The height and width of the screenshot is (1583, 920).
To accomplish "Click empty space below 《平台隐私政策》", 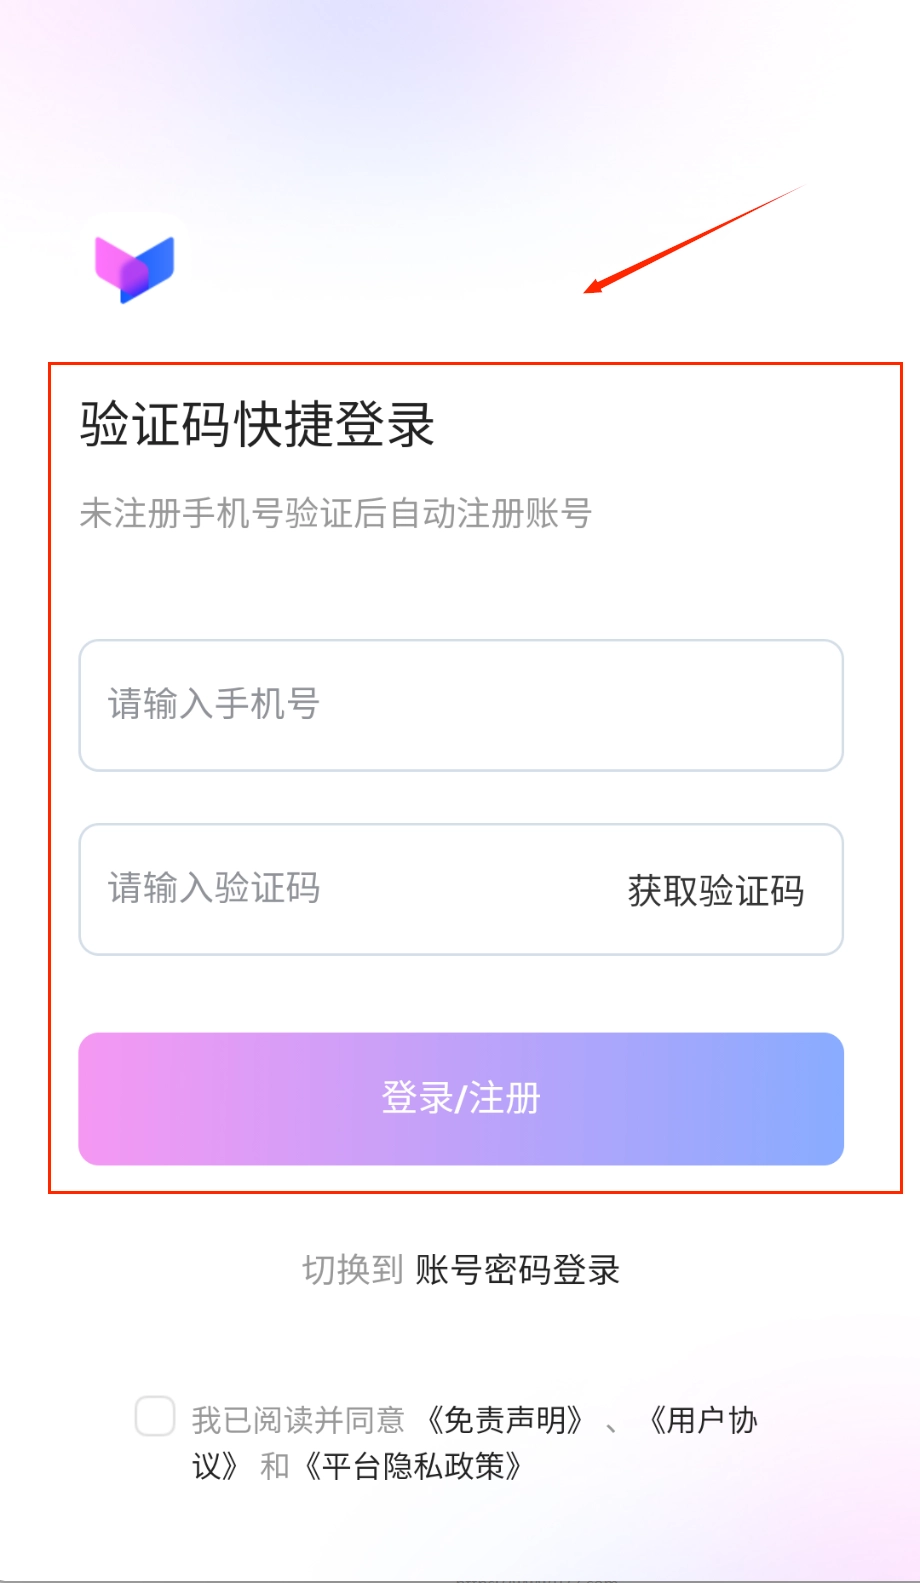I will [460, 1535].
